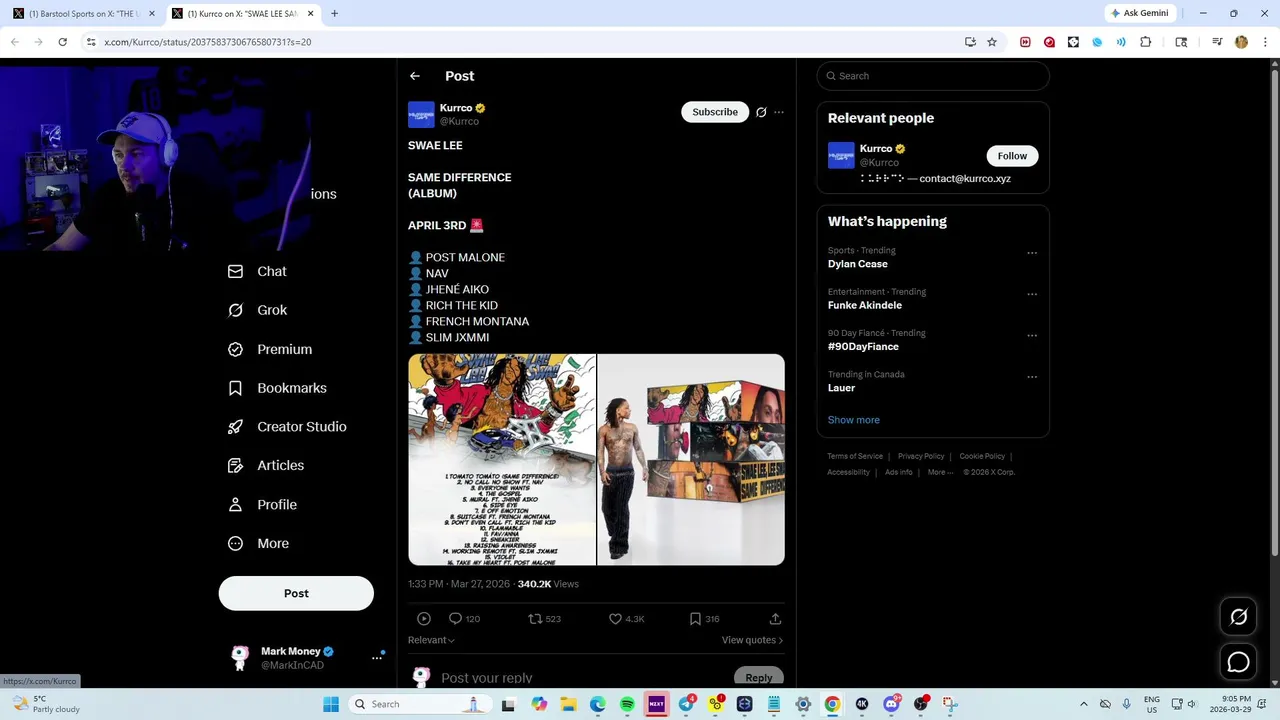Image resolution: width=1280 pixels, height=720 pixels.
Task: Bookmark the post with 316 bookmarks
Action: [695, 619]
